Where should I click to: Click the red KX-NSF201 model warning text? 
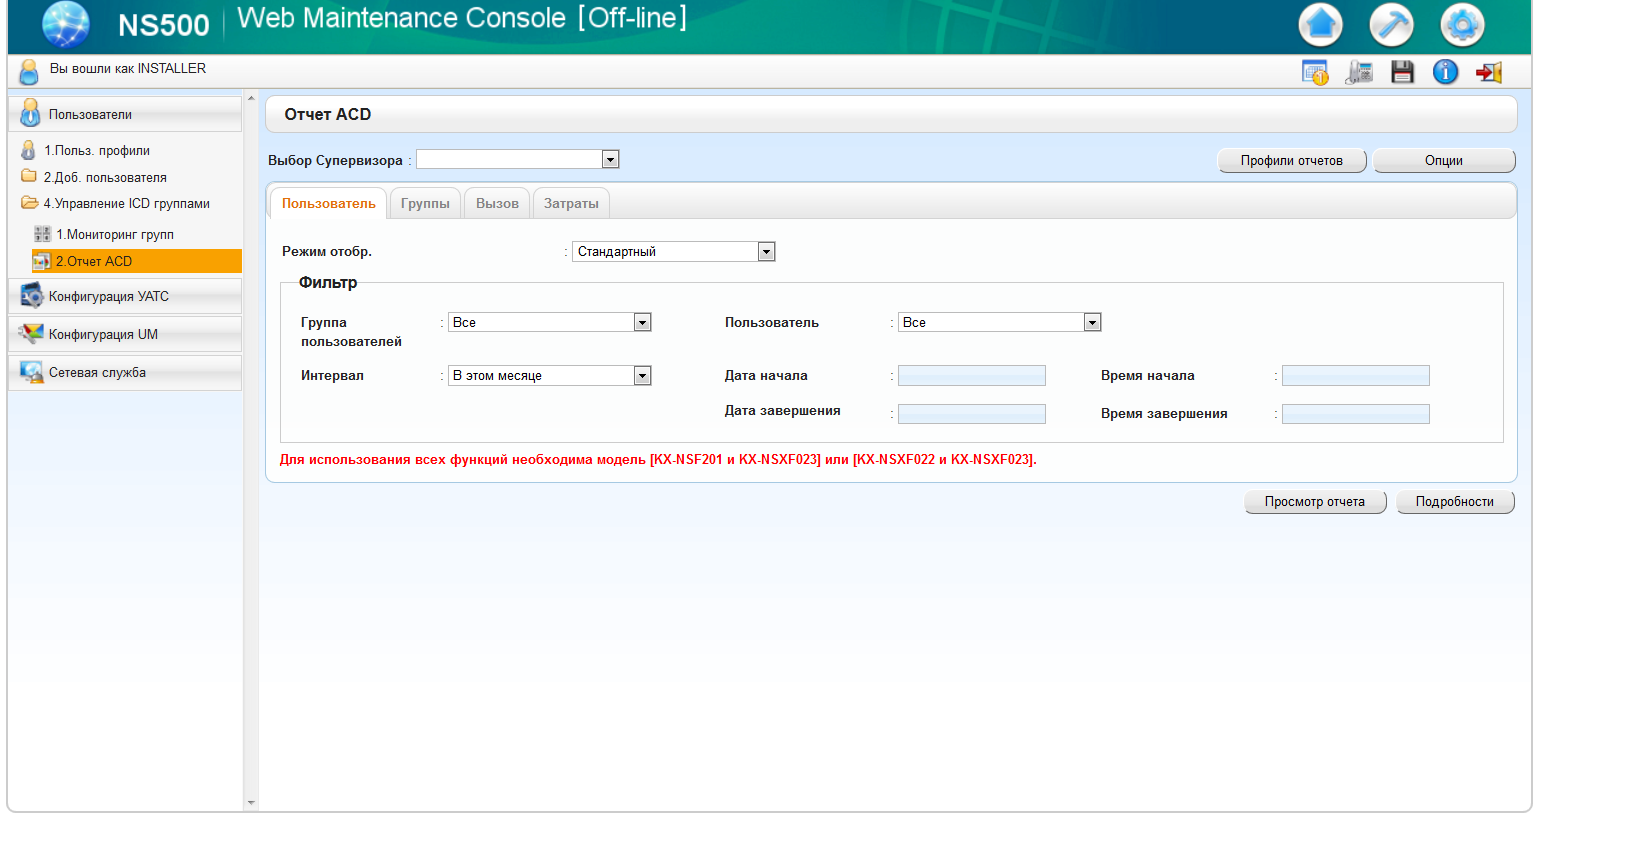[658, 460]
